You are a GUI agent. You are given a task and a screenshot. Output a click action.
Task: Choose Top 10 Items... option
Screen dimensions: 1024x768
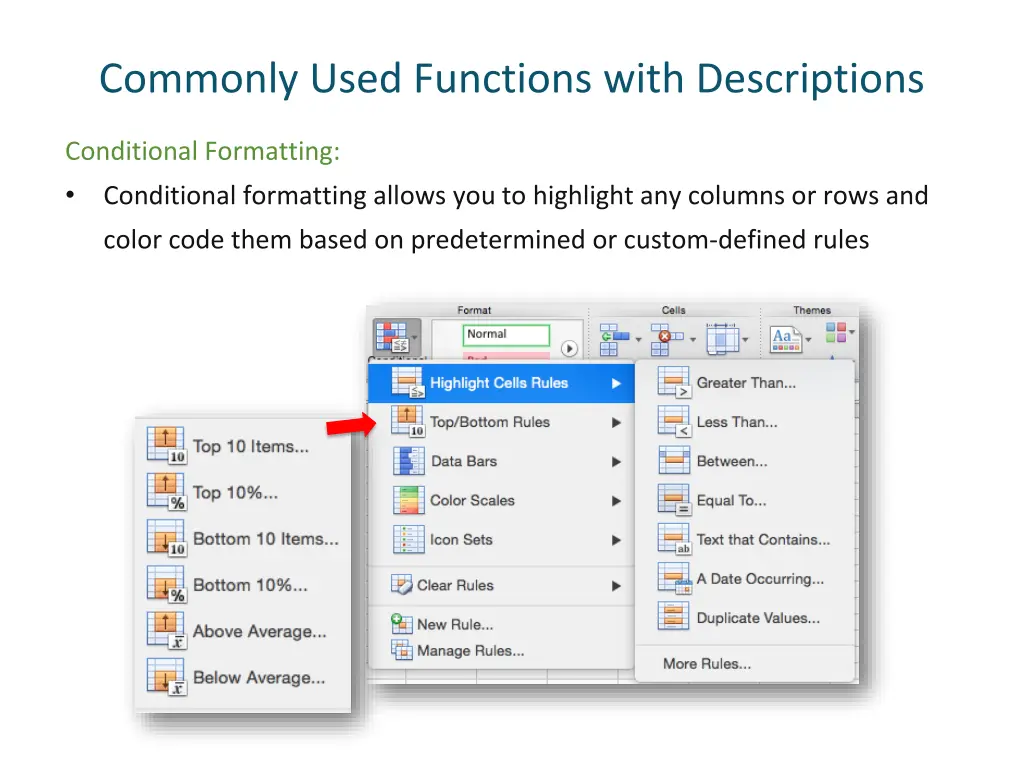[x=243, y=447]
